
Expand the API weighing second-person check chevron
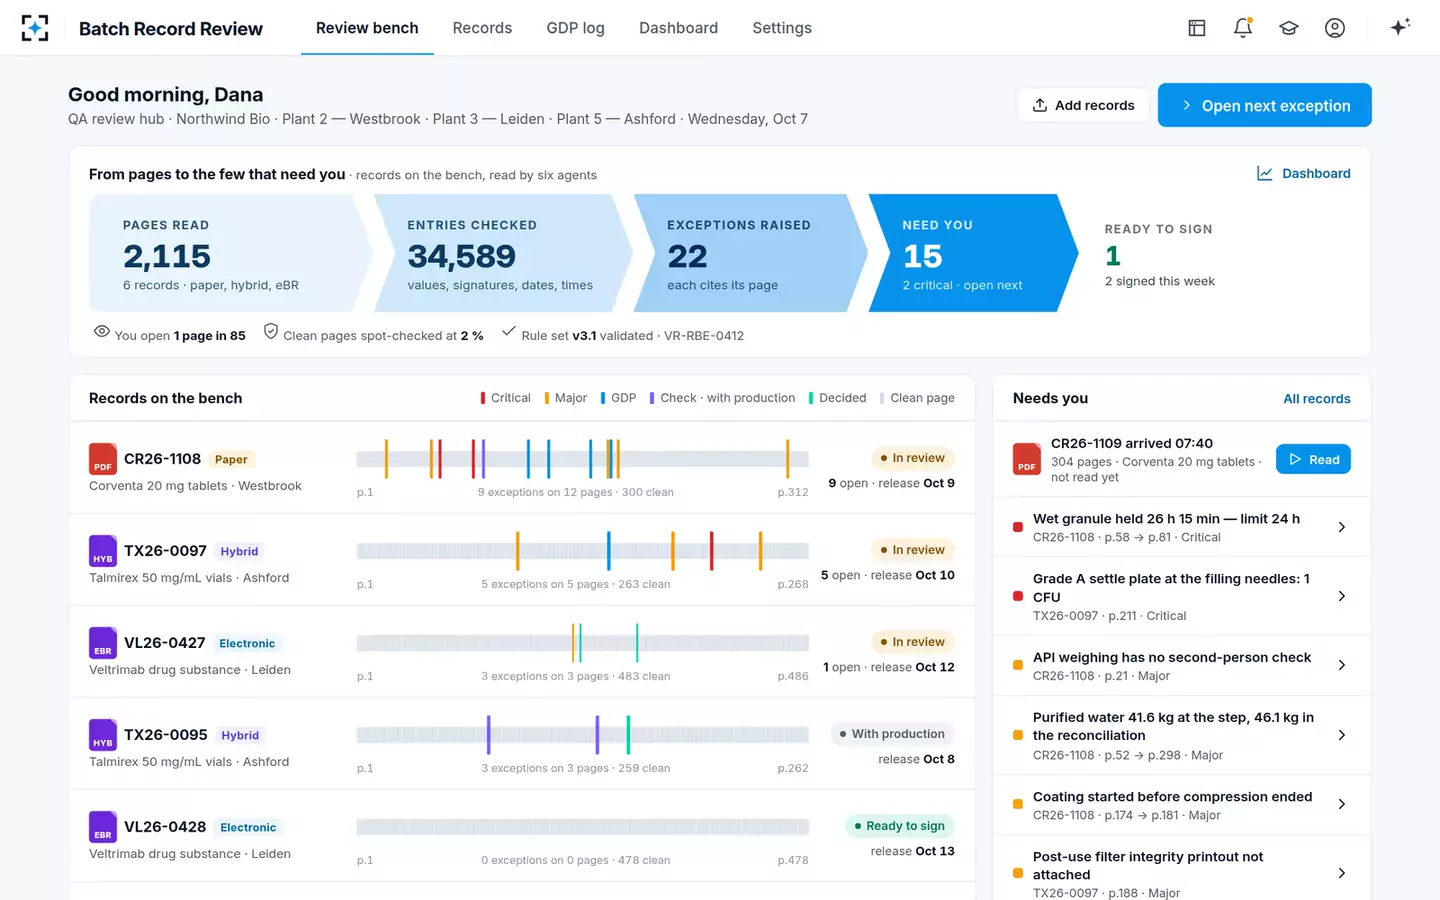[1342, 665]
